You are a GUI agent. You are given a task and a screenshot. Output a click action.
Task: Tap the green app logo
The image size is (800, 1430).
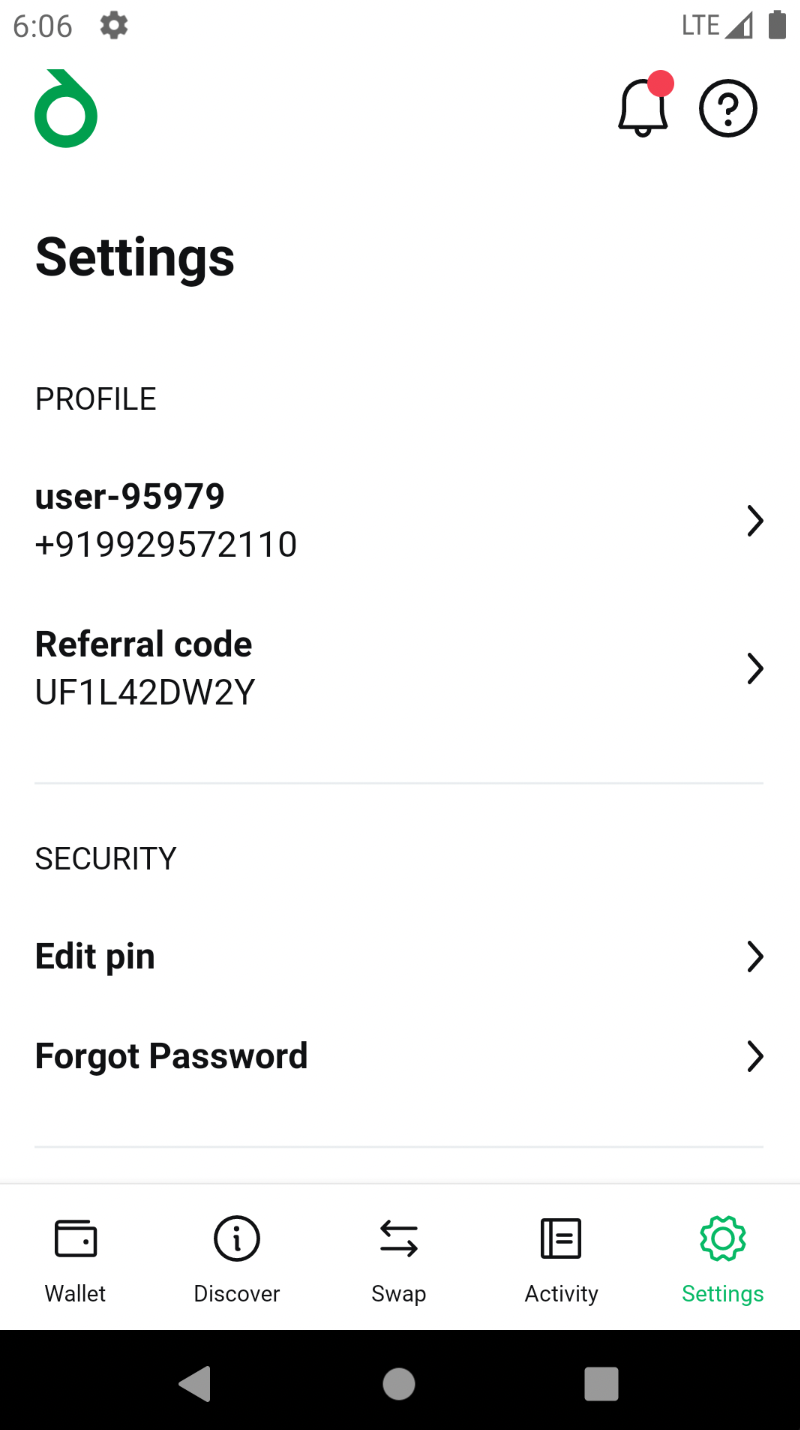point(66,110)
